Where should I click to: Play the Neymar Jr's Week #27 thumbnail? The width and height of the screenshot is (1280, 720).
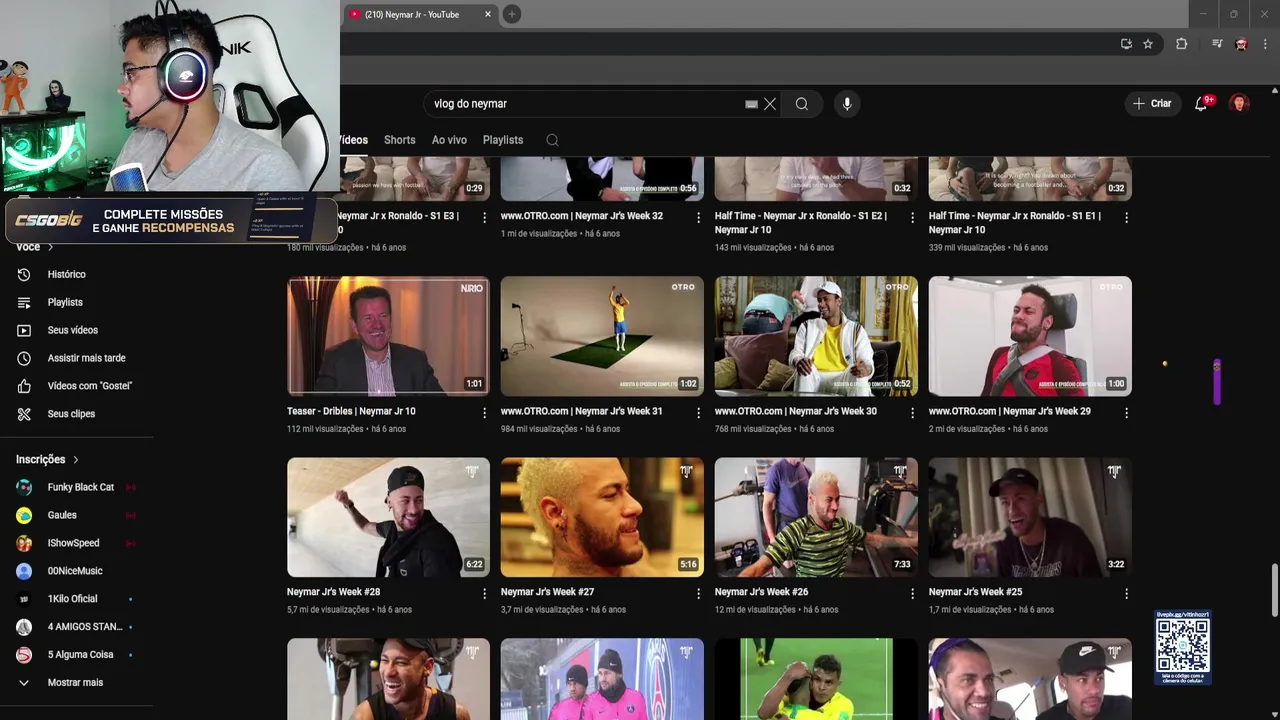602,517
